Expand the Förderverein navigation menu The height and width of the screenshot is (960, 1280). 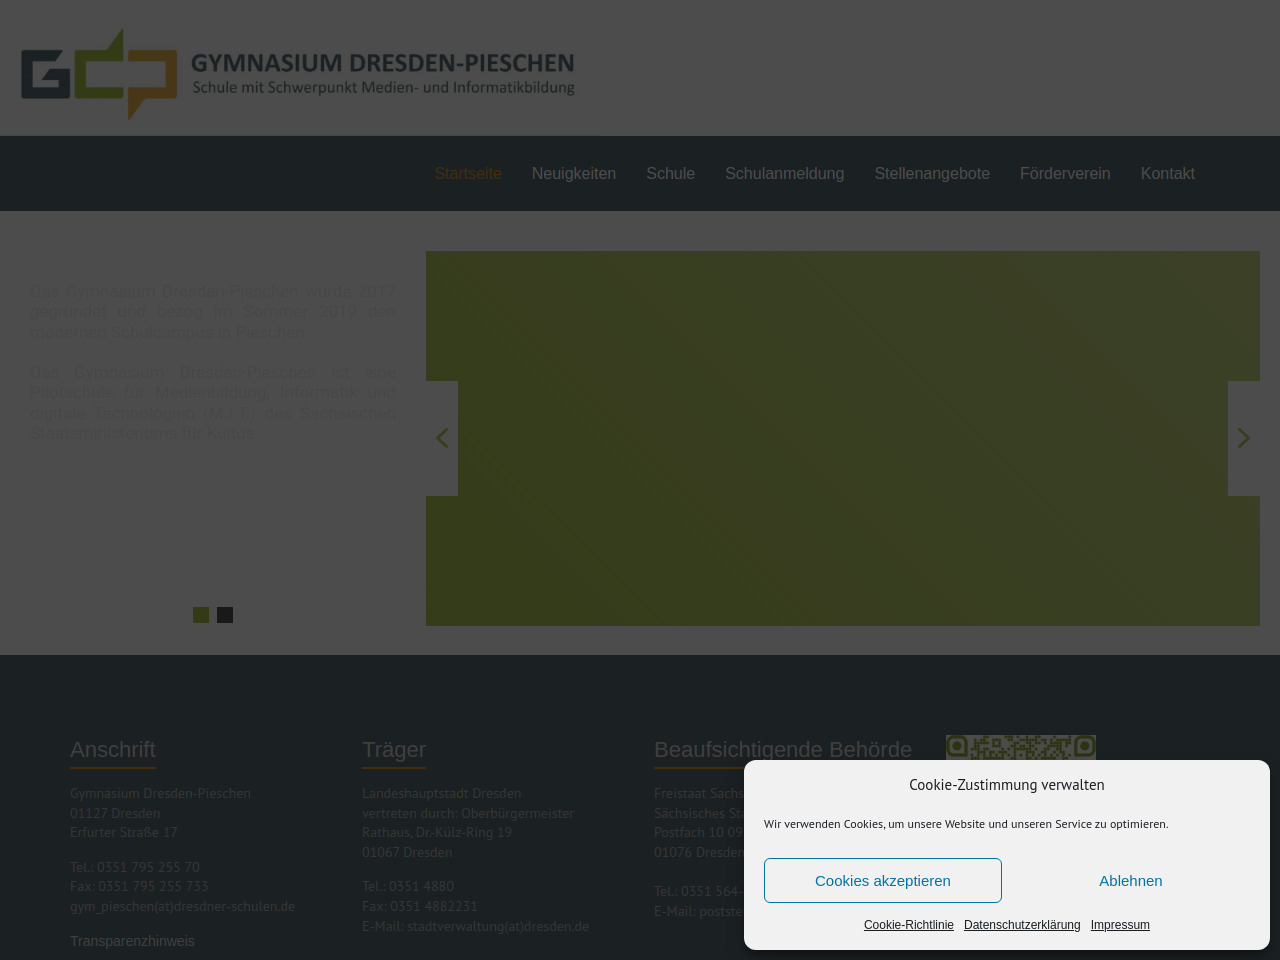coord(1064,174)
